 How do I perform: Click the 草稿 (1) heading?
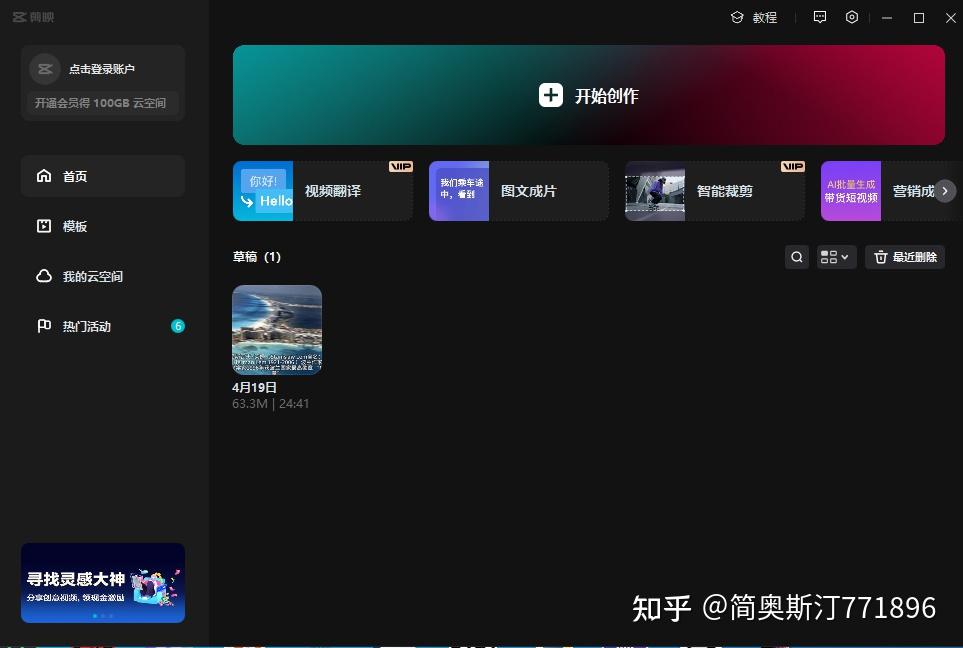[x=257, y=257]
